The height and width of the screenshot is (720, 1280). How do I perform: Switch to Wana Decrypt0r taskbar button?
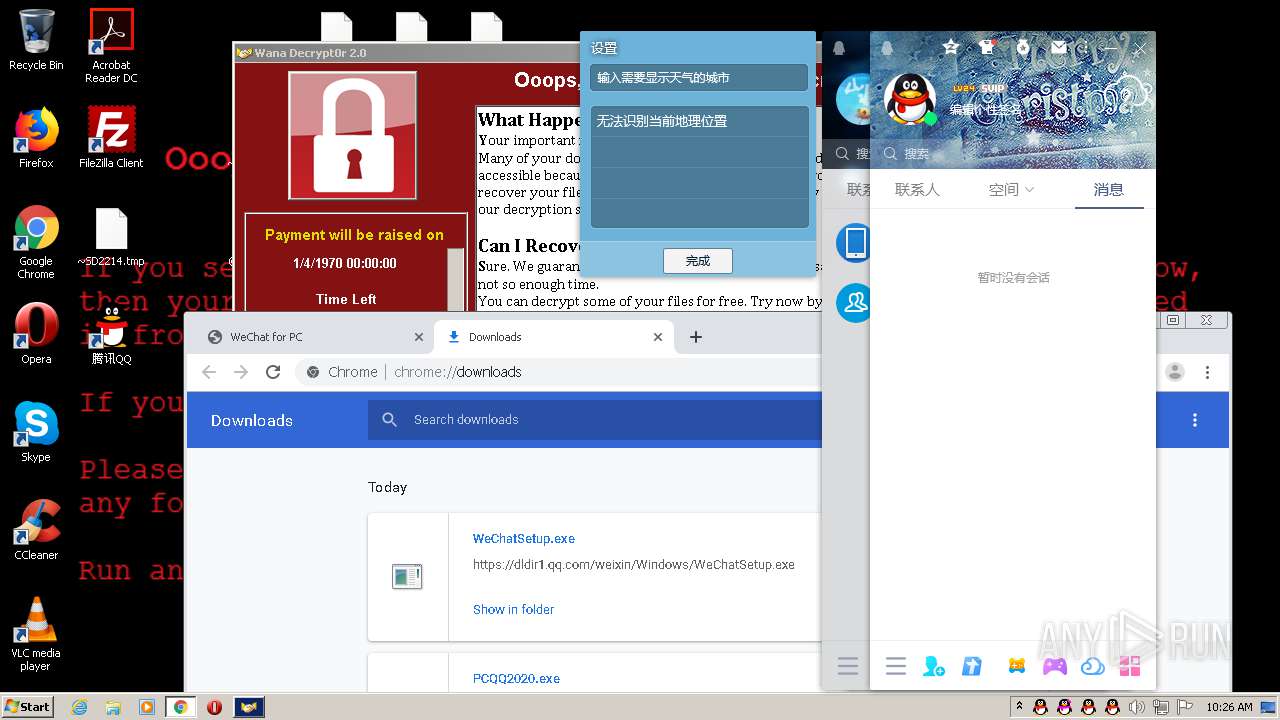point(248,707)
